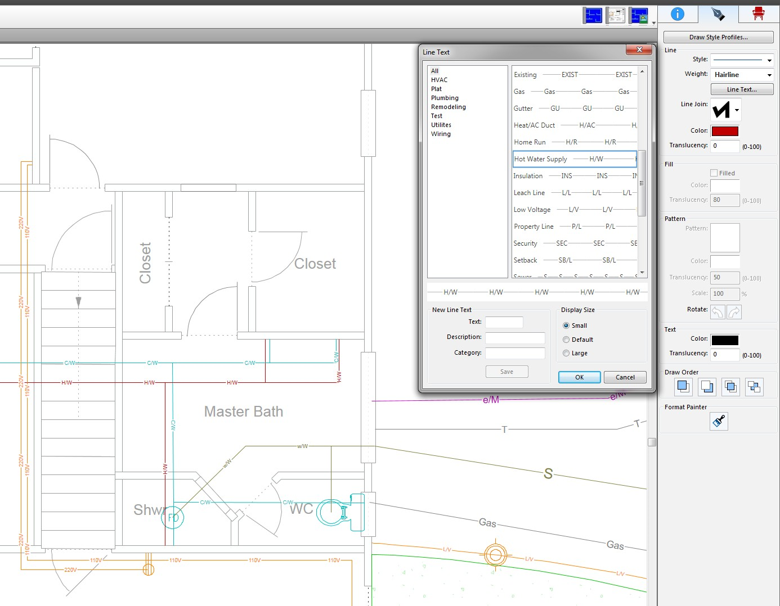Select the Large display size option
Viewport: 780px width, 606px height.
click(x=566, y=353)
